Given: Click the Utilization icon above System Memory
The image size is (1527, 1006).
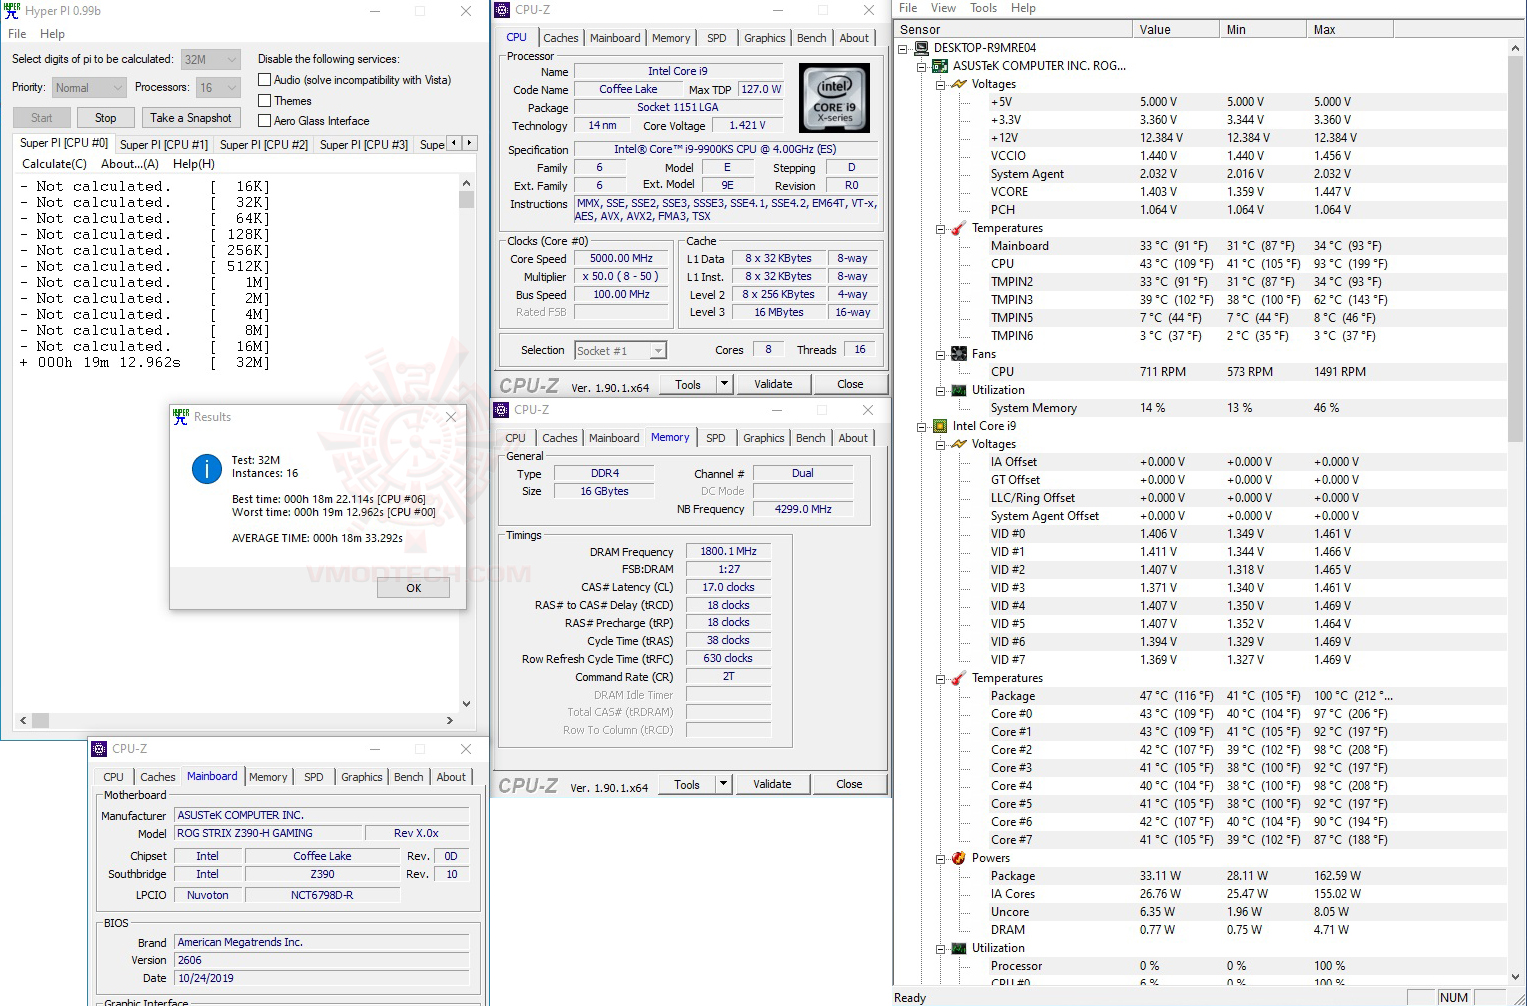Looking at the screenshot, I should [959, 390].
